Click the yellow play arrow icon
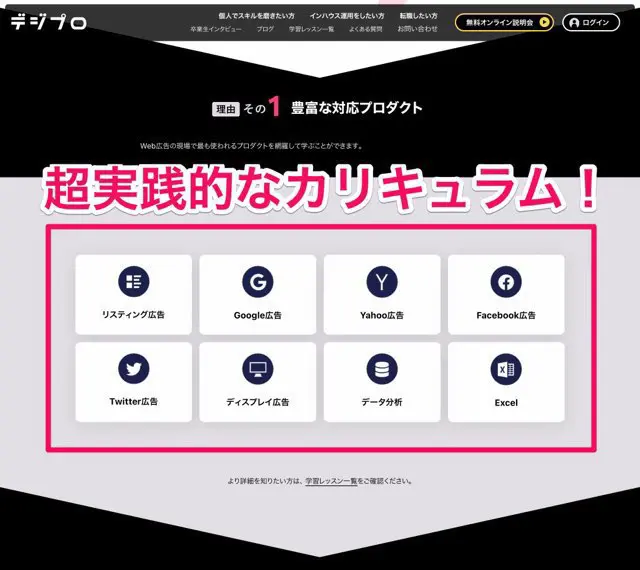 (544, 22)
